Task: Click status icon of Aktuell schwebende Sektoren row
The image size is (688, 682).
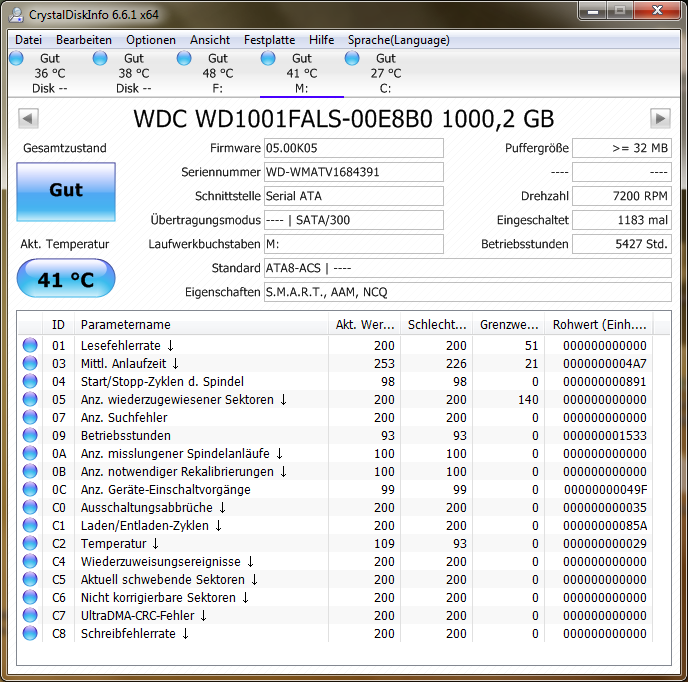Action: coord(30,579)
